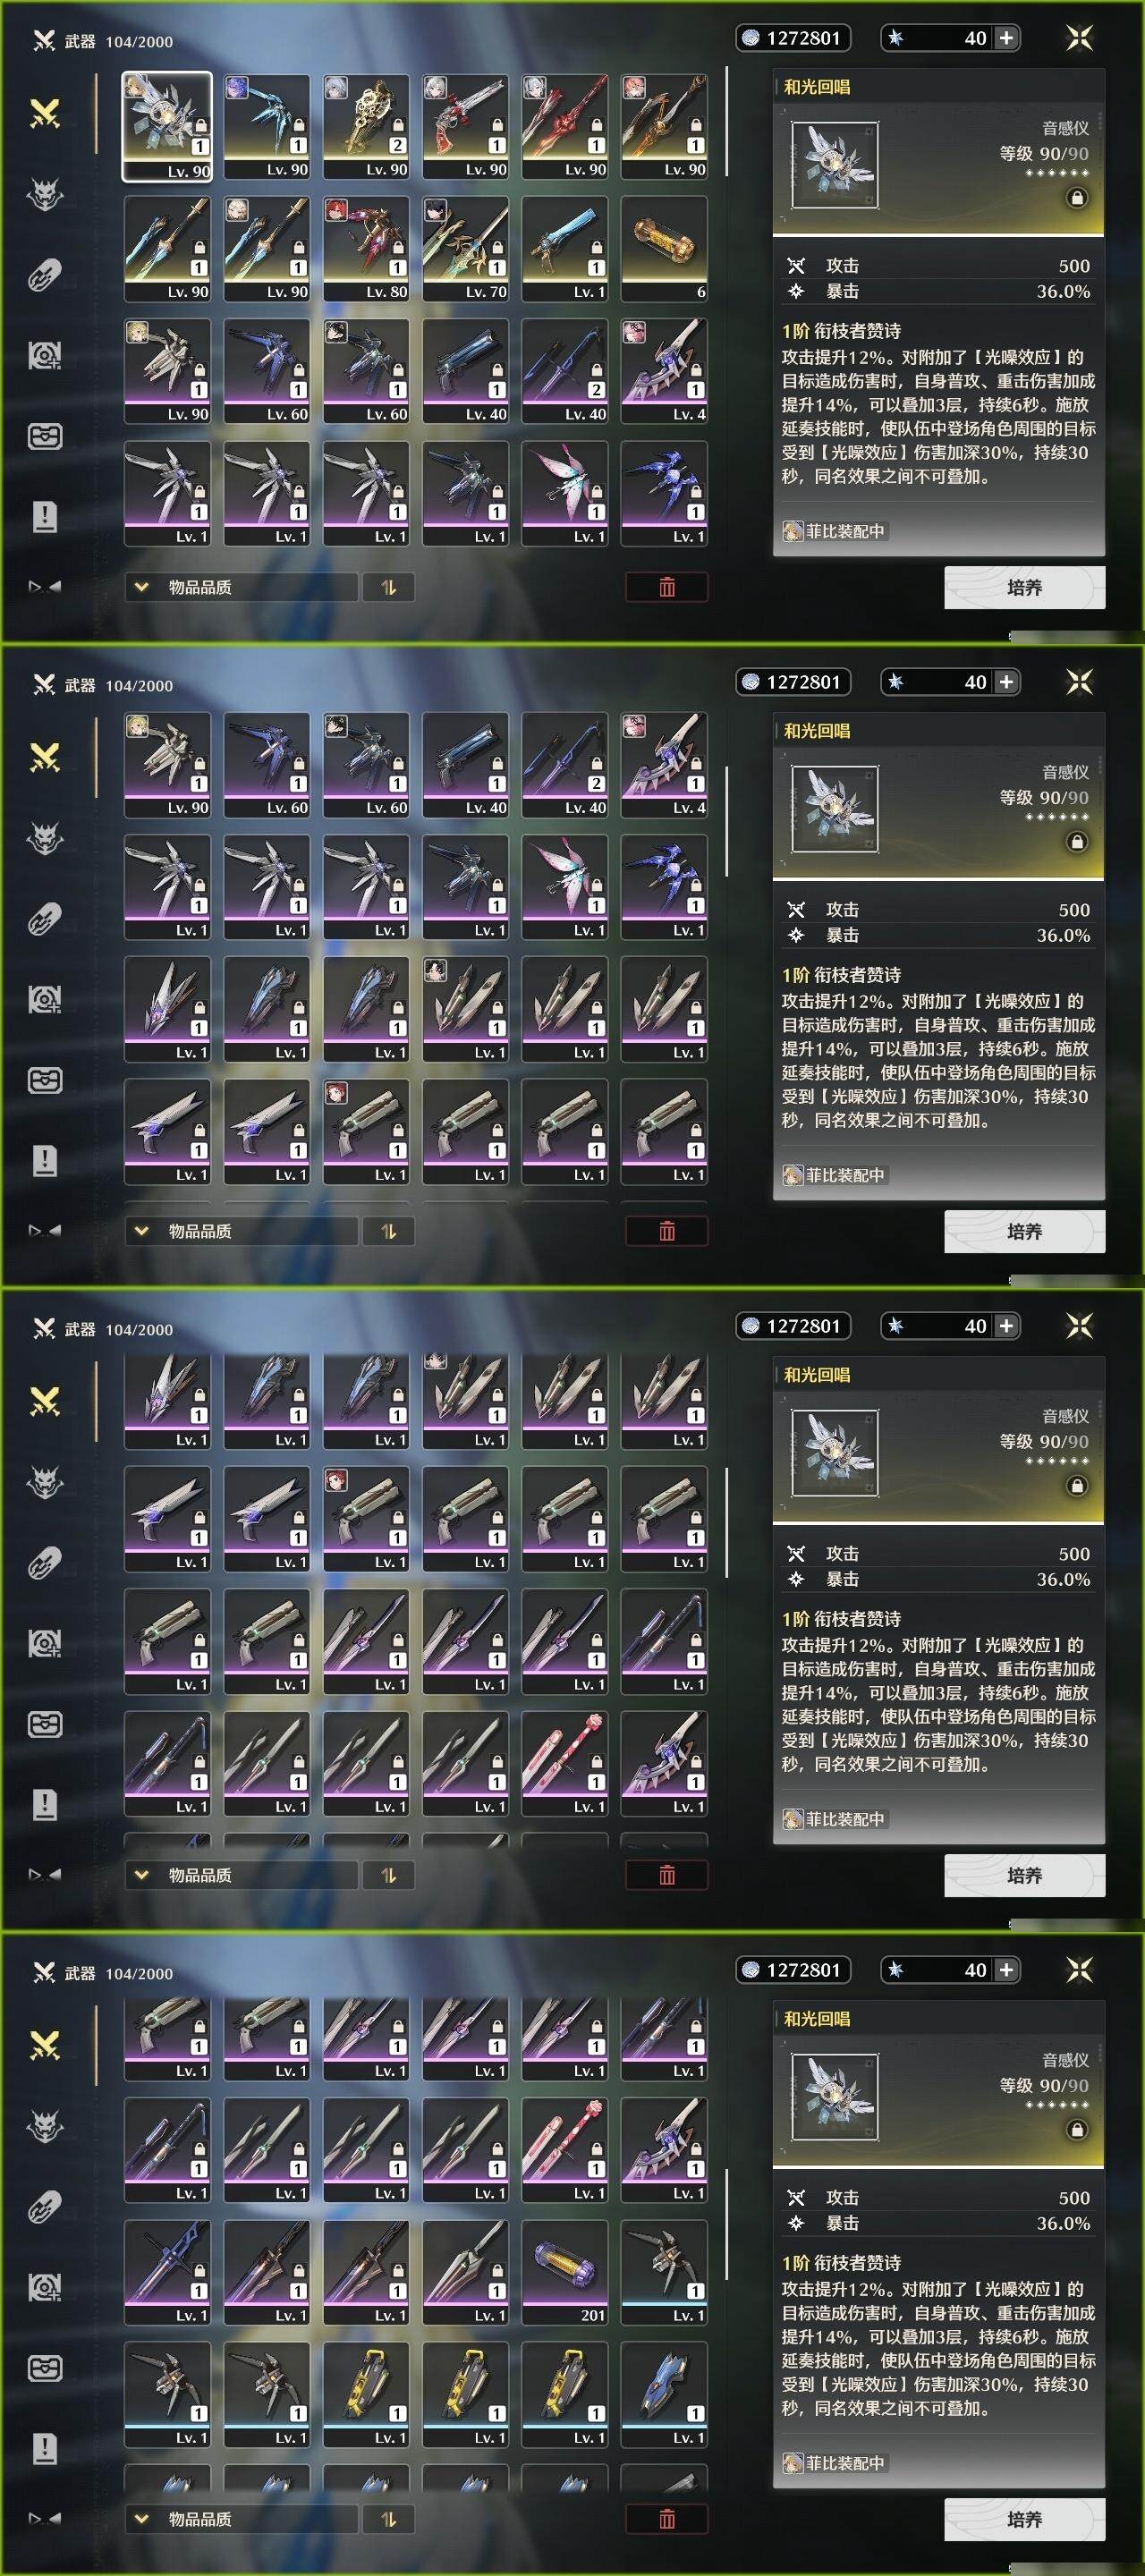This screenshot has height=2576, width=1145.
Task: Select the blue gauntlet Lv. 1 weapon
Action: pos(664,2394)
